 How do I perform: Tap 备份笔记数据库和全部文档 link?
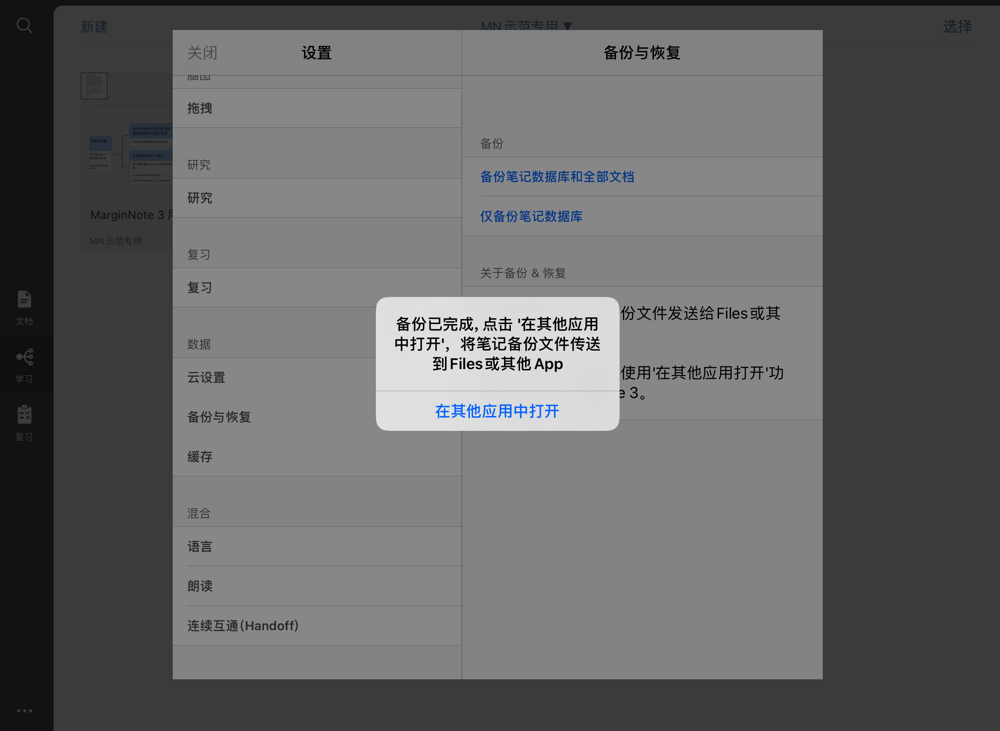[x=557, y=177]
